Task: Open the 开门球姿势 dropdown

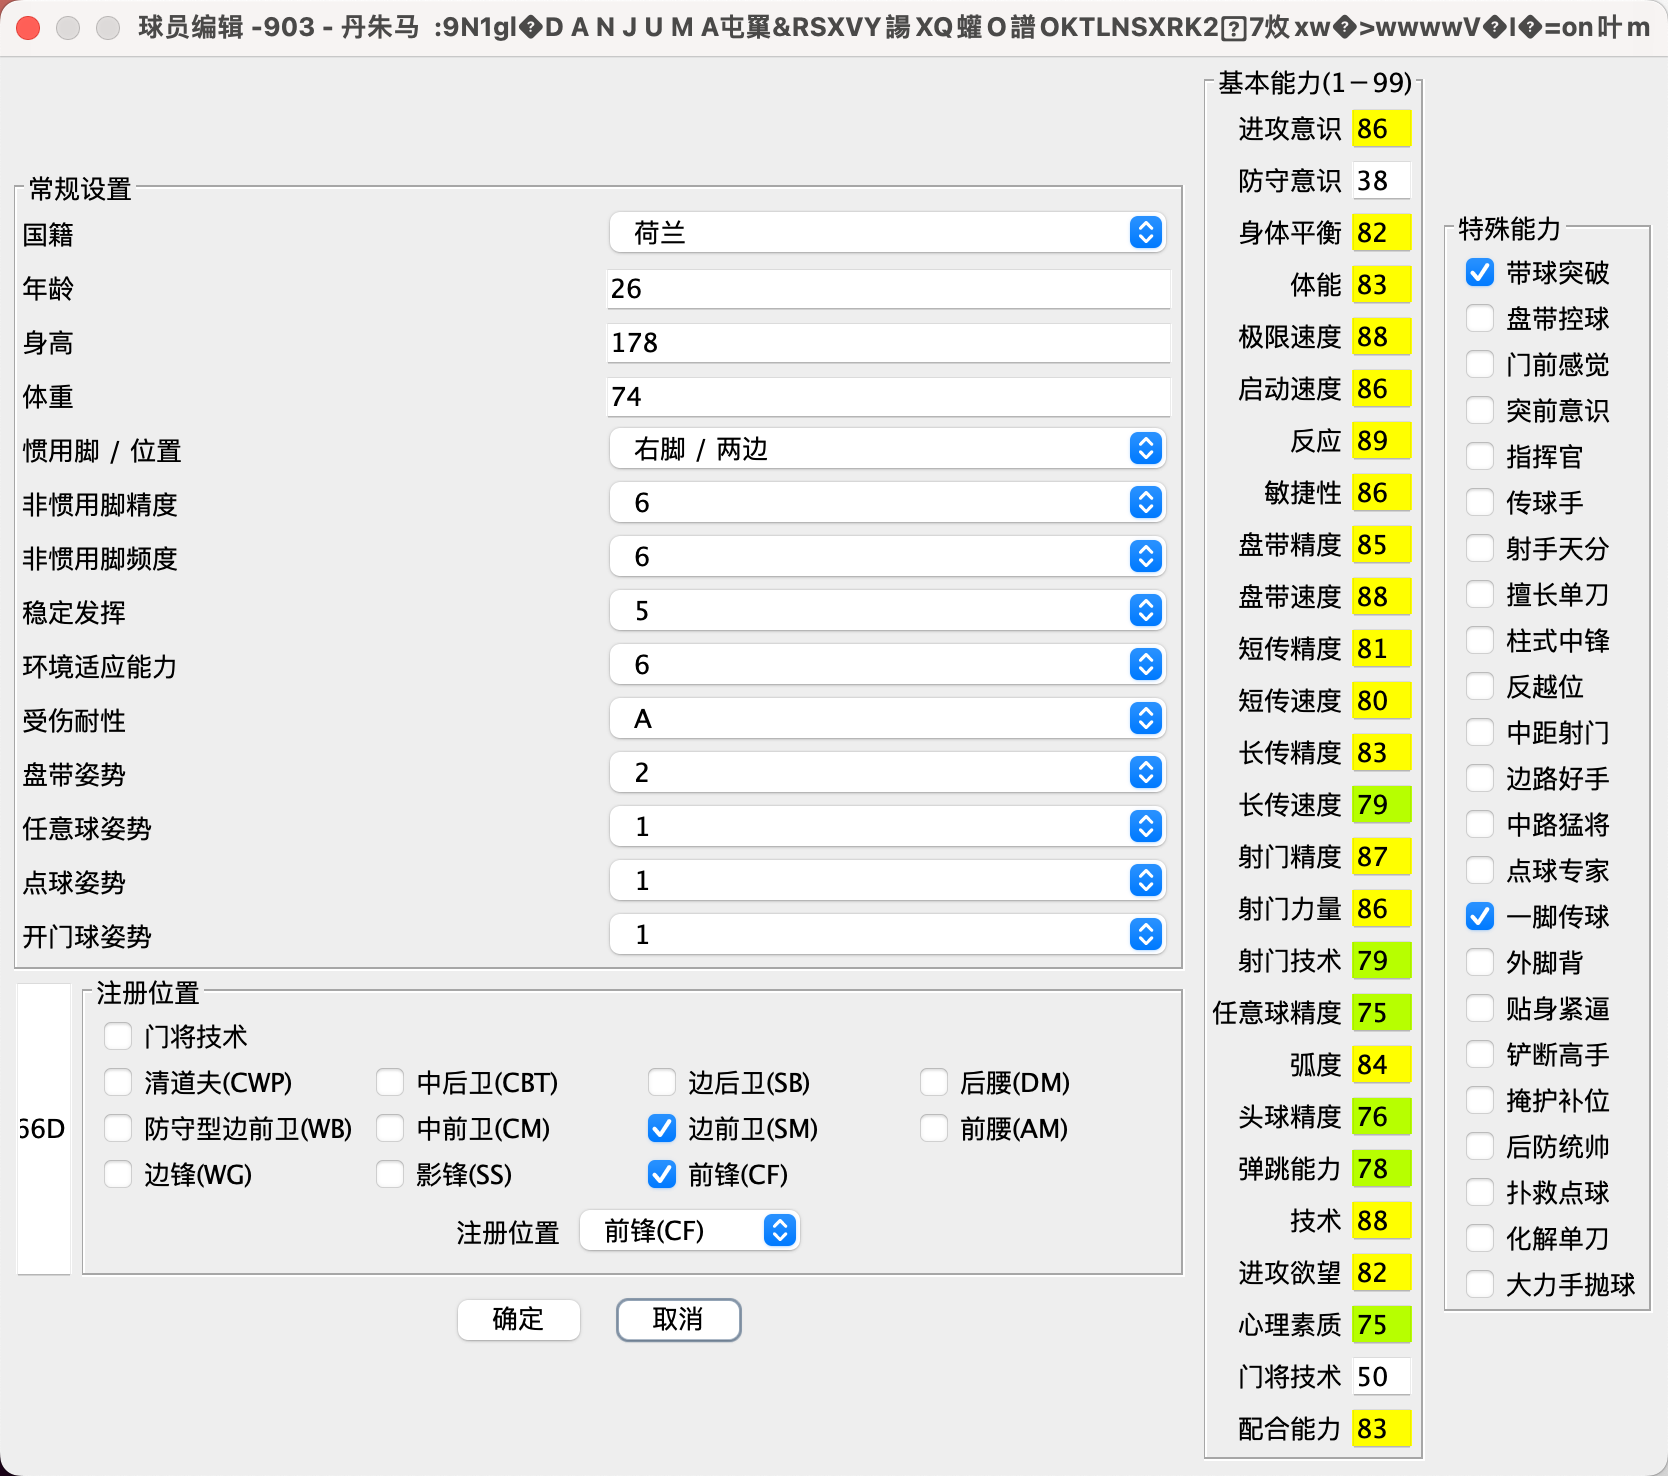Action: pyautogui.click(x=887, y=935)
